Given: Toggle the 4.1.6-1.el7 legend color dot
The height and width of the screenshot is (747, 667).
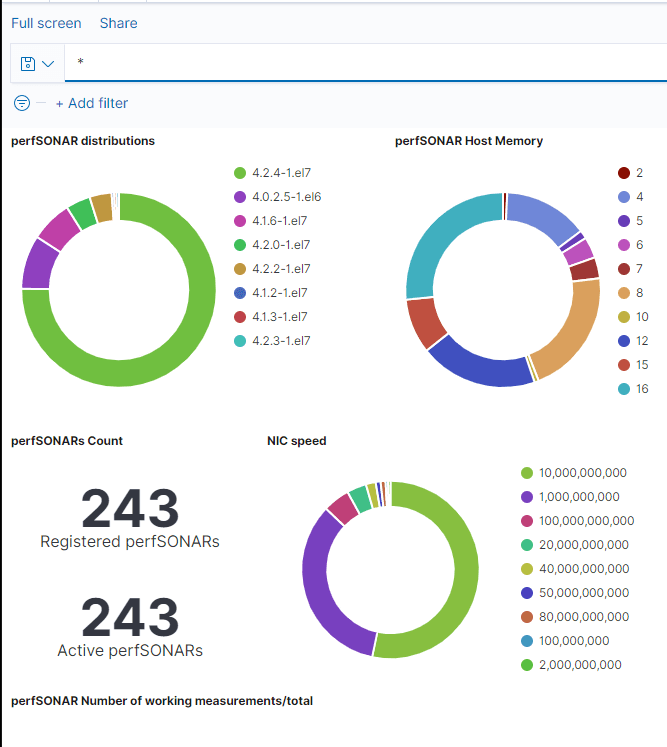Looking at the screenshot, I should (x=240, y=221).
